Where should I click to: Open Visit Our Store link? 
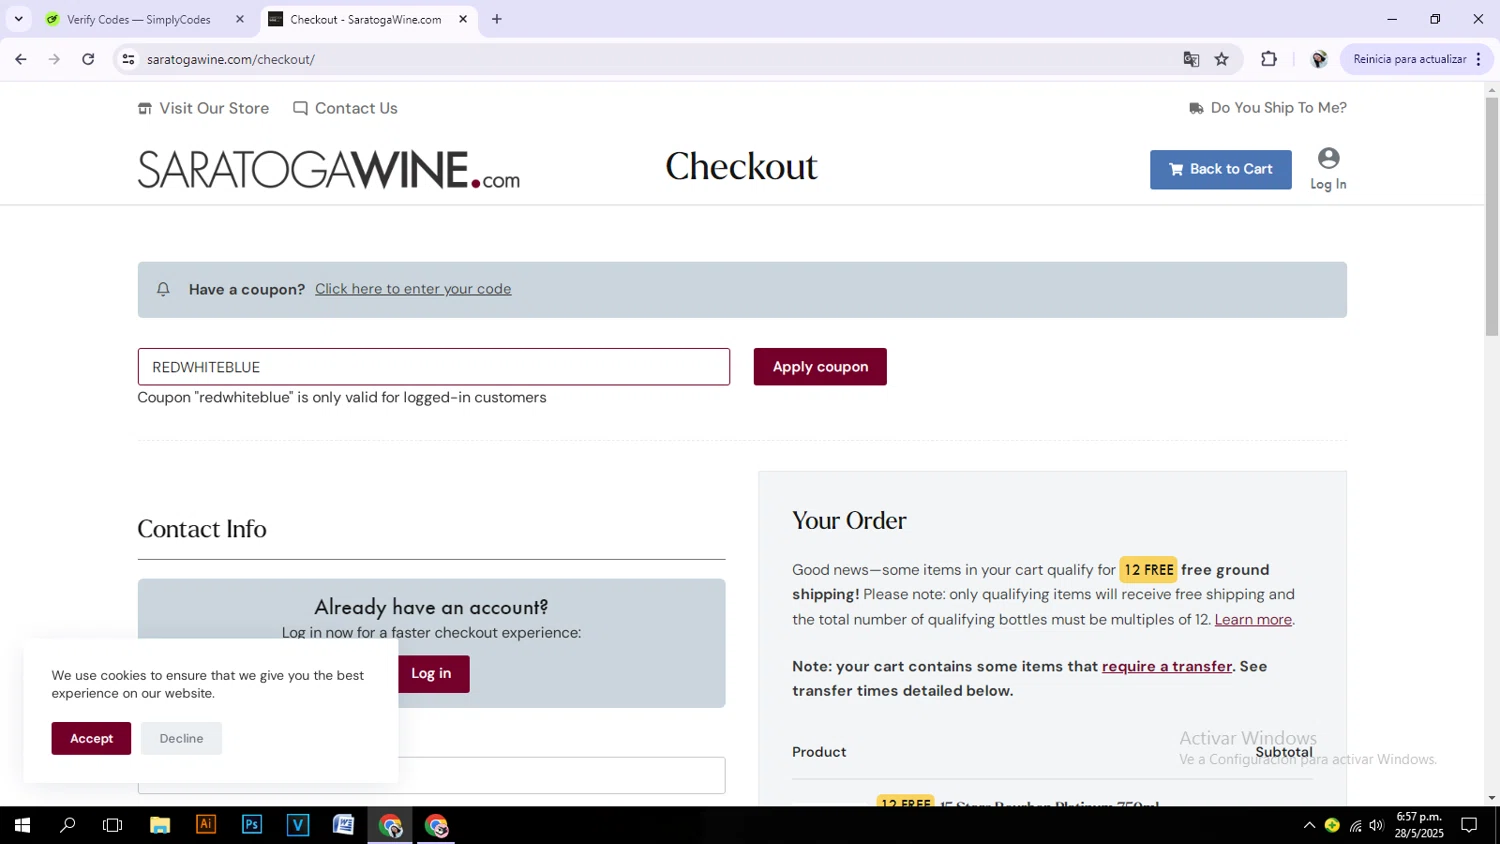[x=203, y=108]
